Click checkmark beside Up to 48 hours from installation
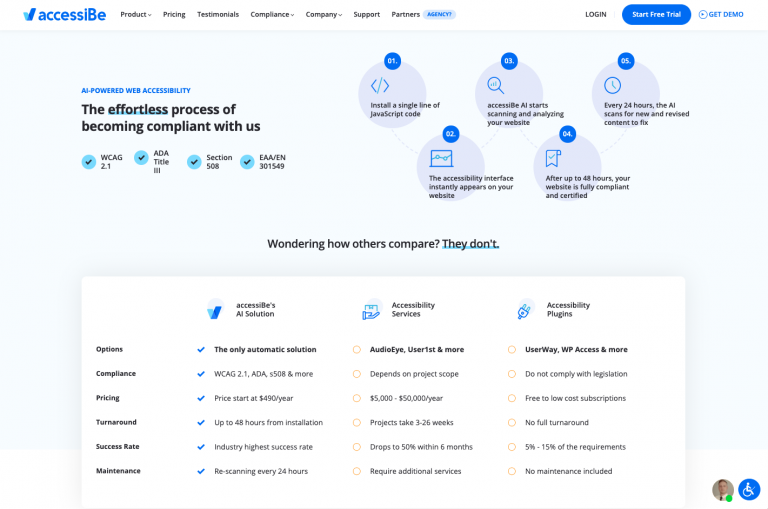This screenshot has height=509, width=768. (x=201, y=422)
